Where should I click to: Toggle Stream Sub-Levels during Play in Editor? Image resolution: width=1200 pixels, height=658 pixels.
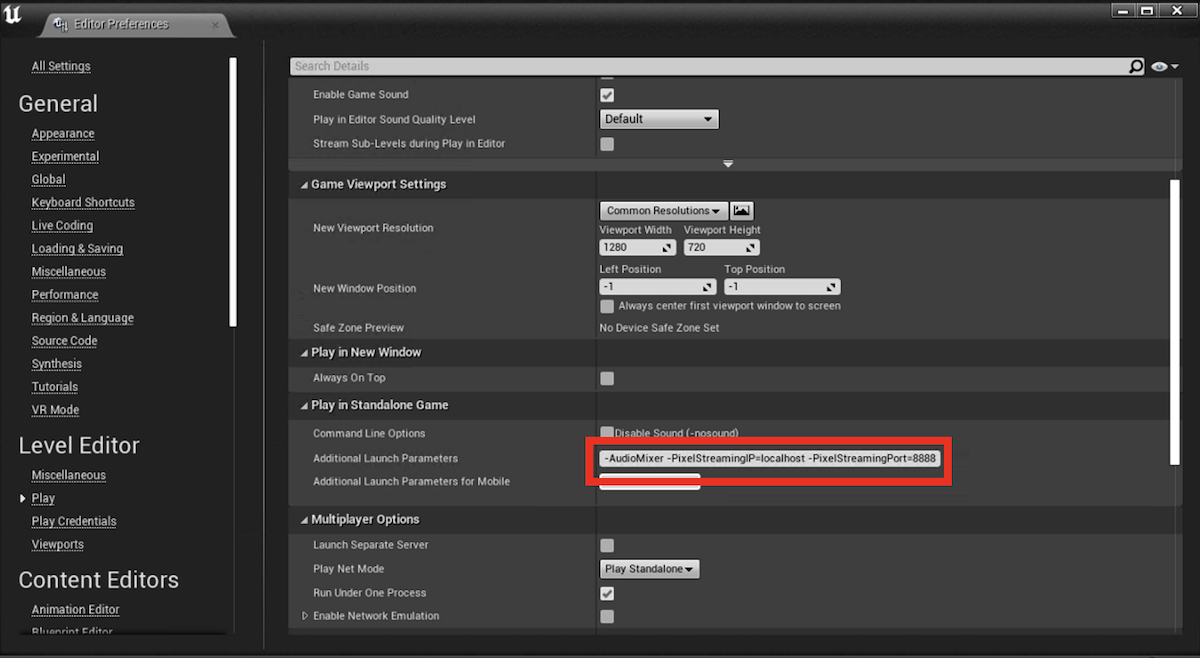tap(607, 144)
